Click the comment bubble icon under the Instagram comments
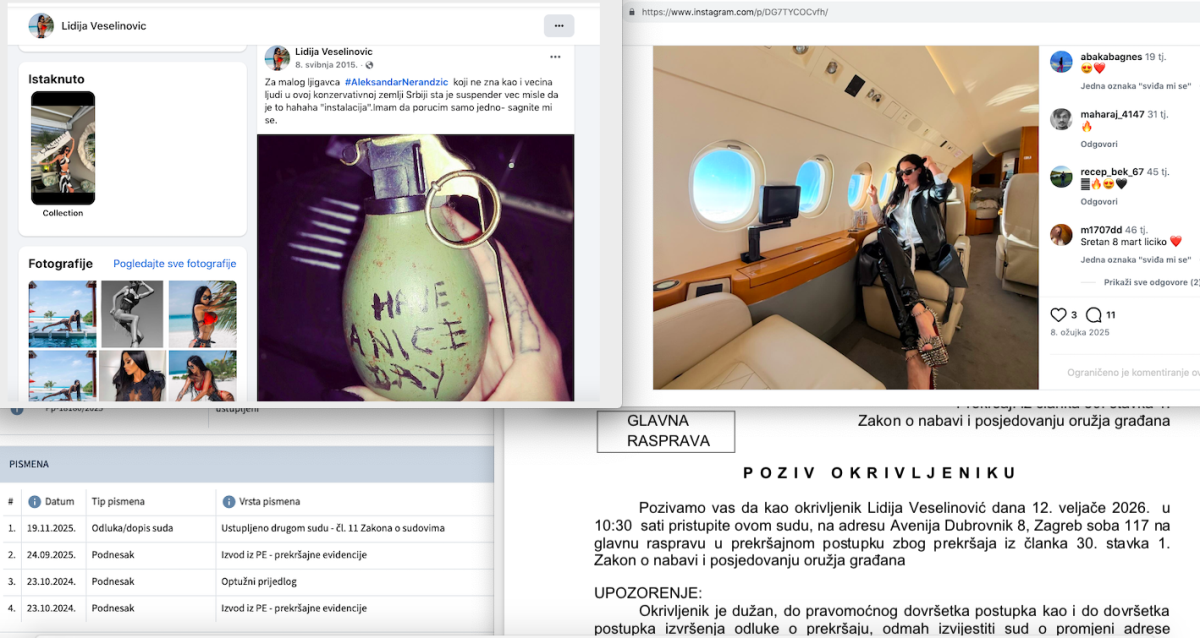The image size is (1200, 638). (1094, 315)
